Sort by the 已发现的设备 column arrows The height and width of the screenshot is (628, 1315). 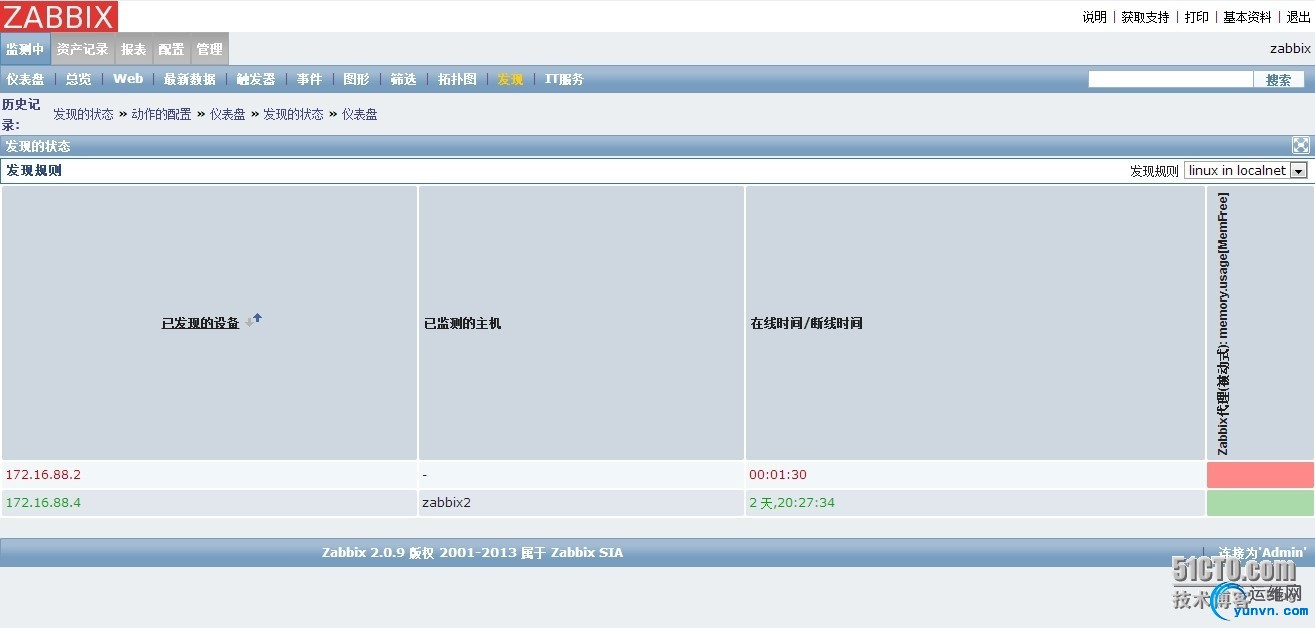pos(255,320)
